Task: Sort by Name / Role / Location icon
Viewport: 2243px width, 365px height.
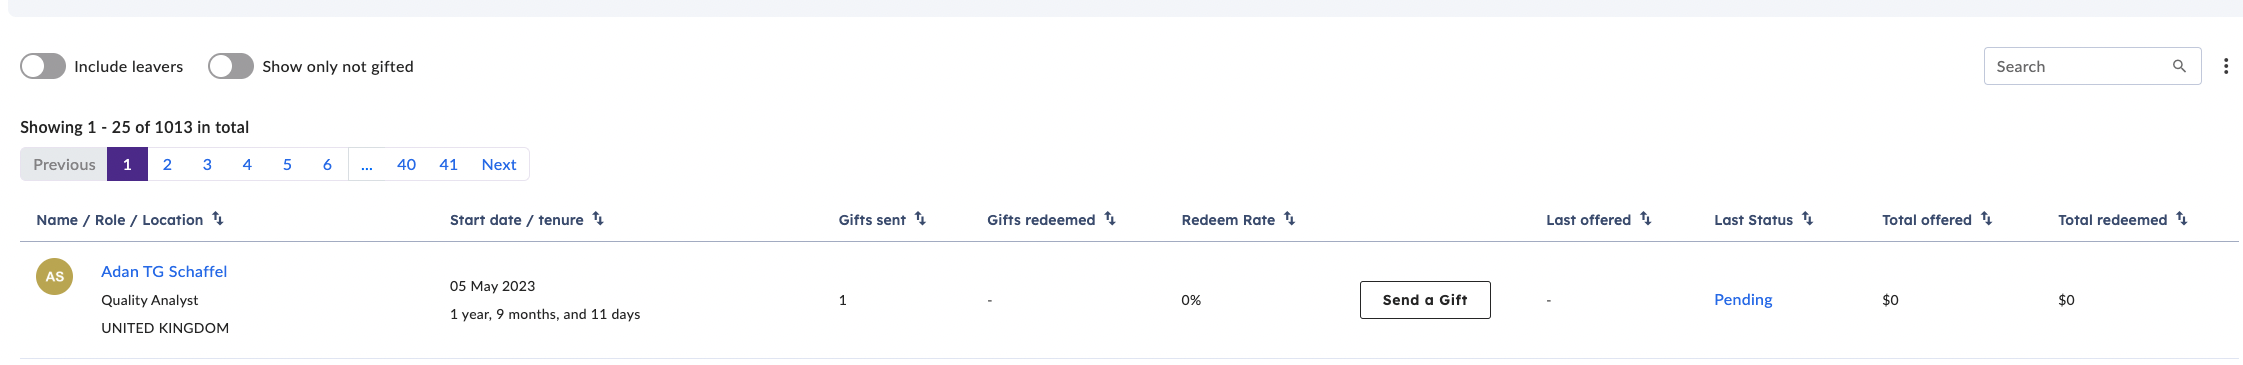Action: tap(218, 219)
